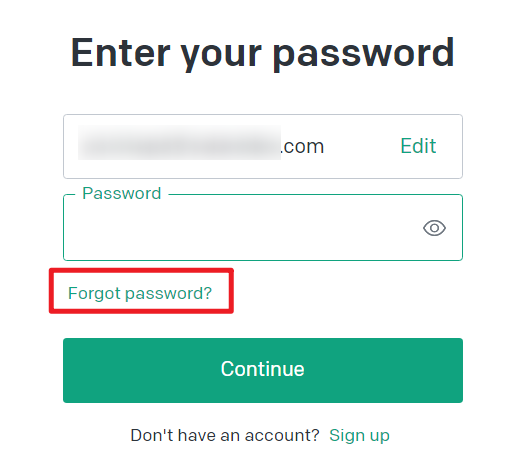Viewport: 528px width, 469px height.
Task: Click the blurred email address text
Action: 179,142
